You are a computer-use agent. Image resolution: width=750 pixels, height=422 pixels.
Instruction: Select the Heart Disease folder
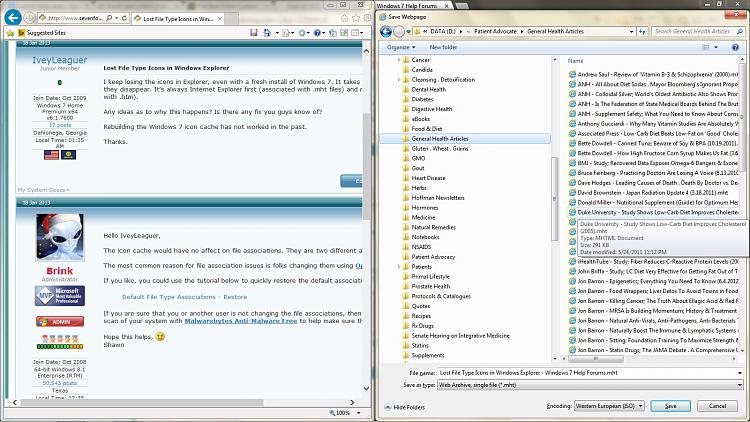point(428,178)
